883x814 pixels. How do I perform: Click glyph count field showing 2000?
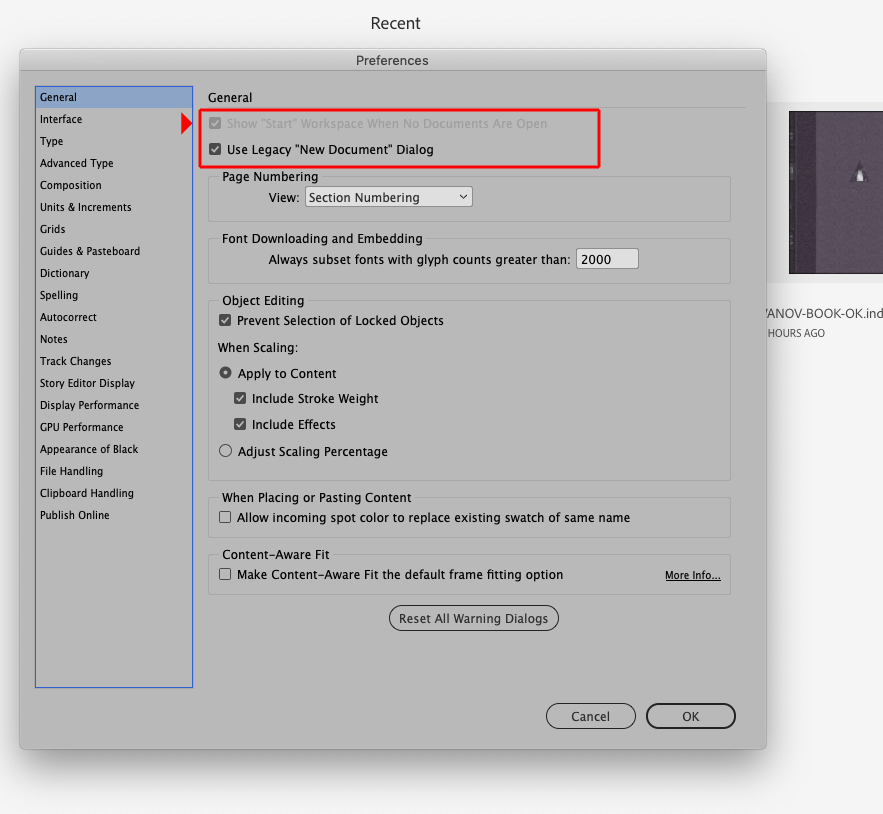(x=607, y=259)
